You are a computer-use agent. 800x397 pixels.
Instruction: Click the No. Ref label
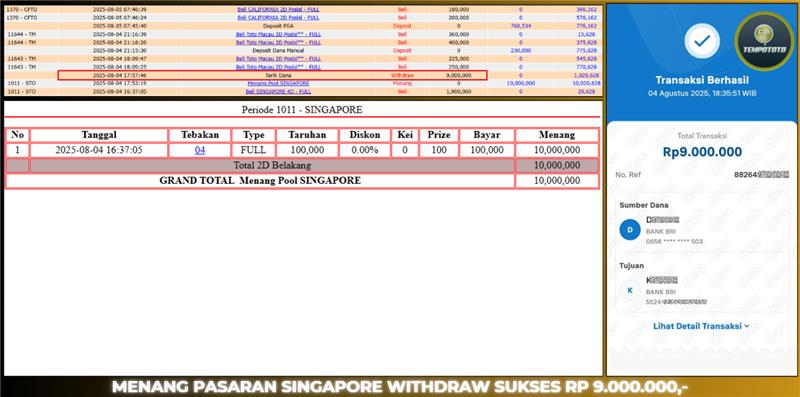[x=628, y=175]
